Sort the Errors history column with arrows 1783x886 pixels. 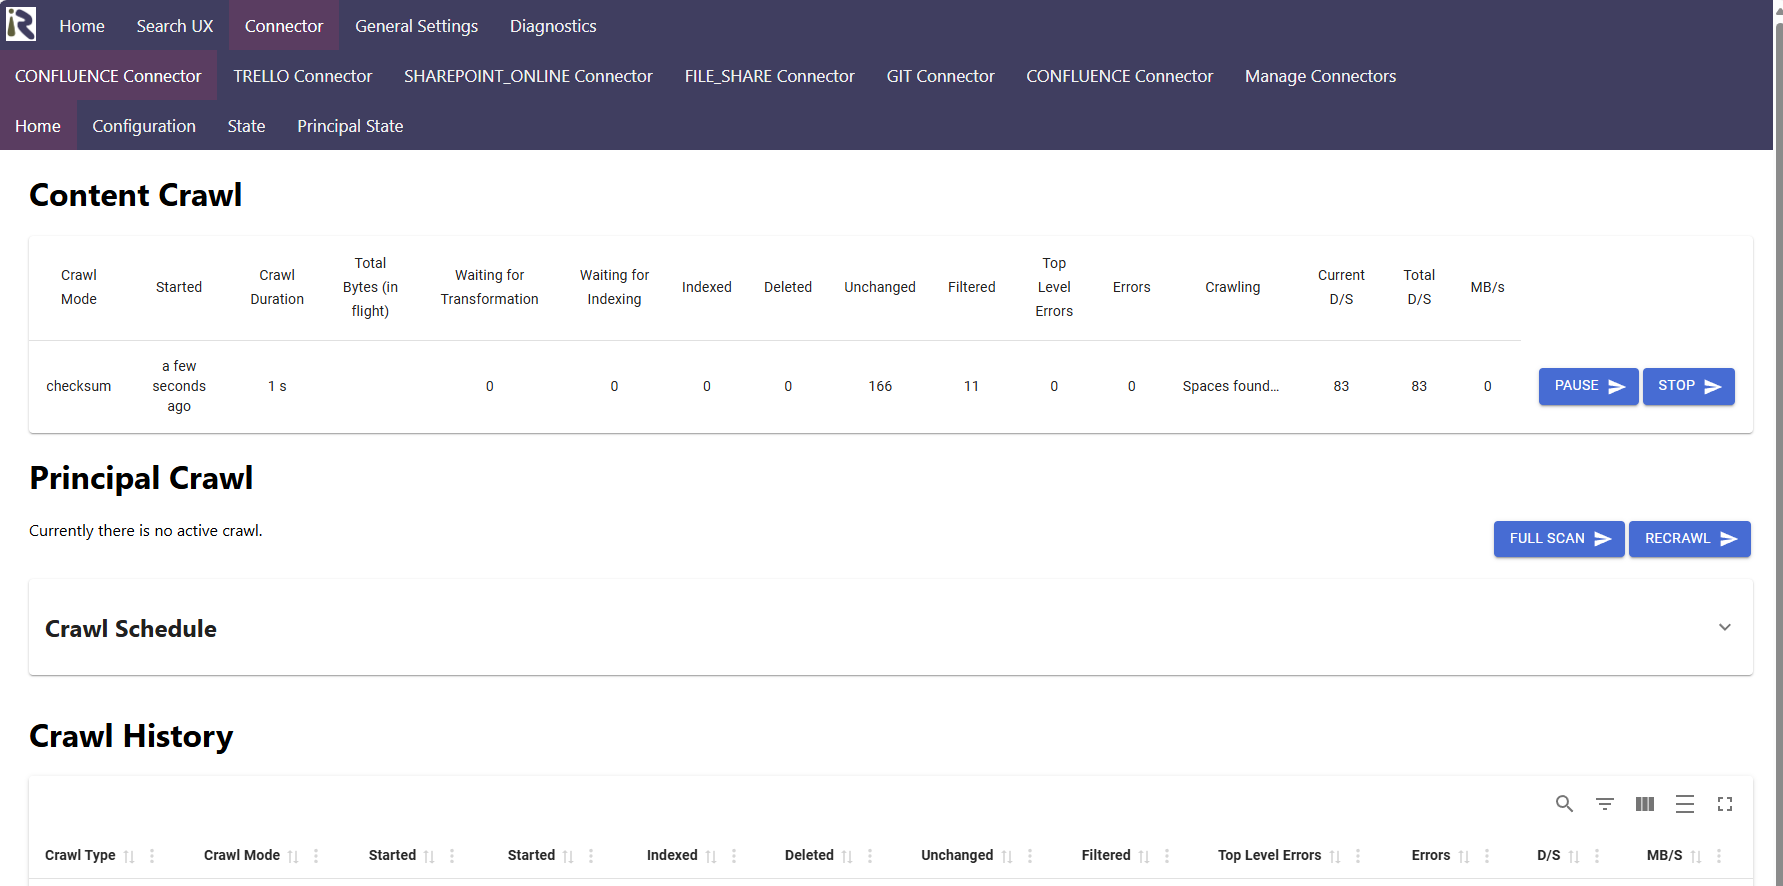[1464, 856]
